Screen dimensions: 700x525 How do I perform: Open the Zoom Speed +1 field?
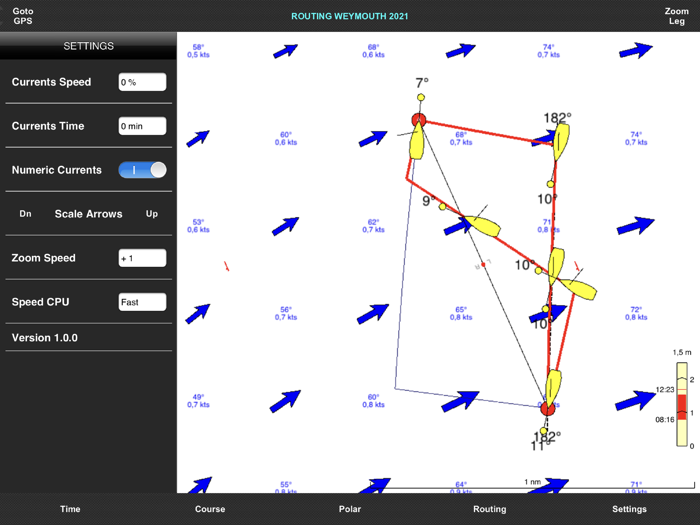(142, 258)
